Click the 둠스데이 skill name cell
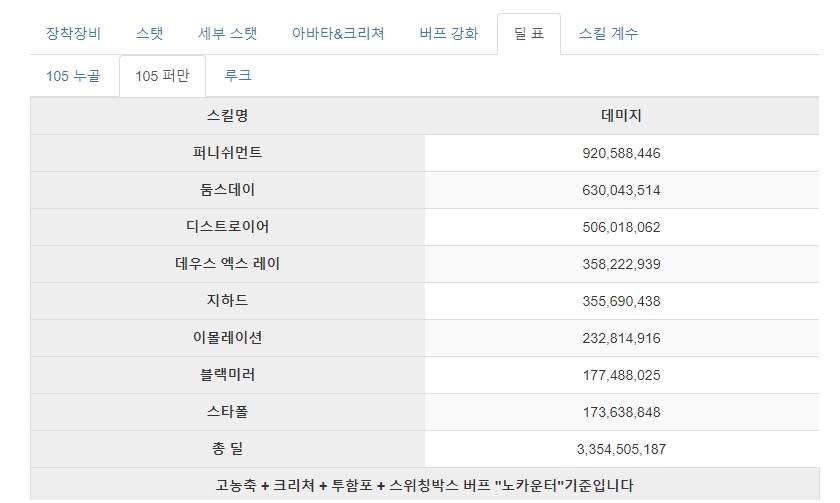The image size is (840, 503). coord(228,190)
